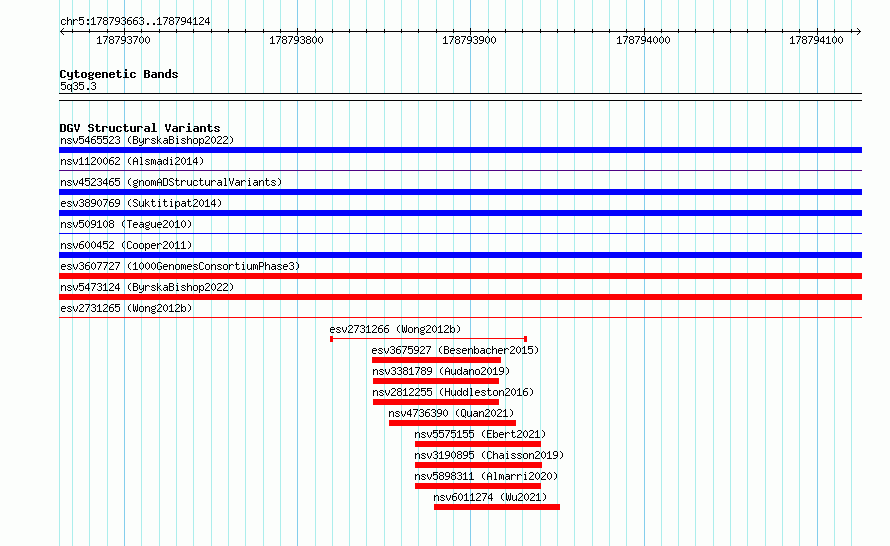Image resolution: width=890 pixels, height=546 pixels.
Task: Select red bar under nsv5898311
Action: (478, 486)
